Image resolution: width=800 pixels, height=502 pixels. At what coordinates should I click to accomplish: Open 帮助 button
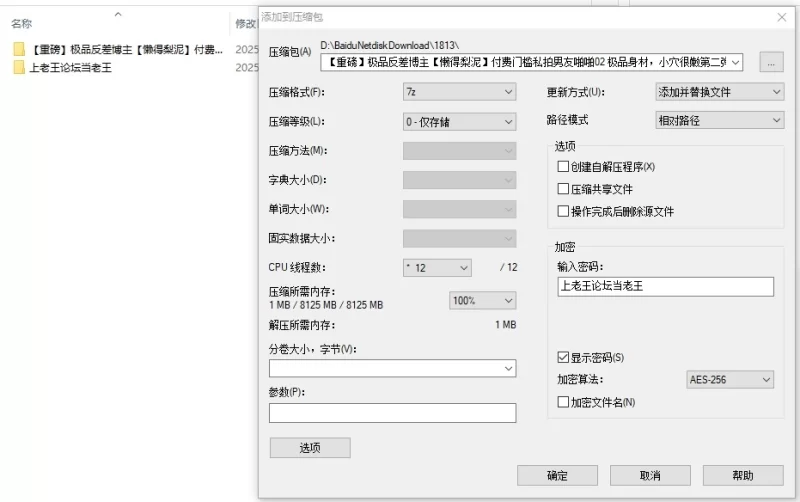click(x=743, y=475)
